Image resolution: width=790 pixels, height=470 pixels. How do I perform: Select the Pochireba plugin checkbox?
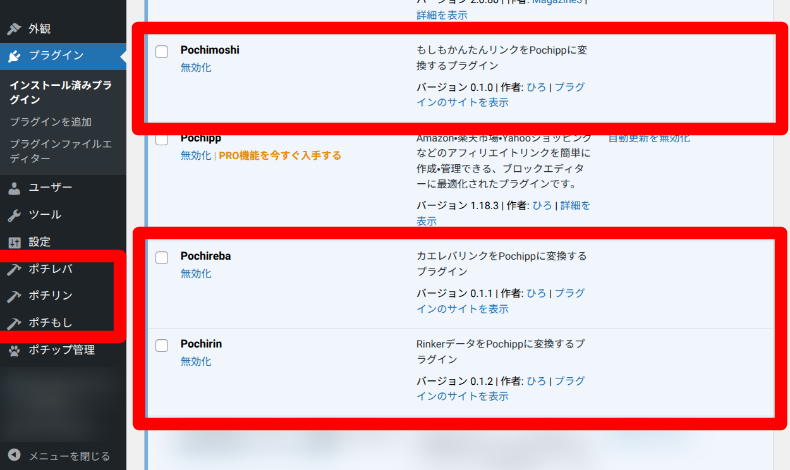point(162,257)
